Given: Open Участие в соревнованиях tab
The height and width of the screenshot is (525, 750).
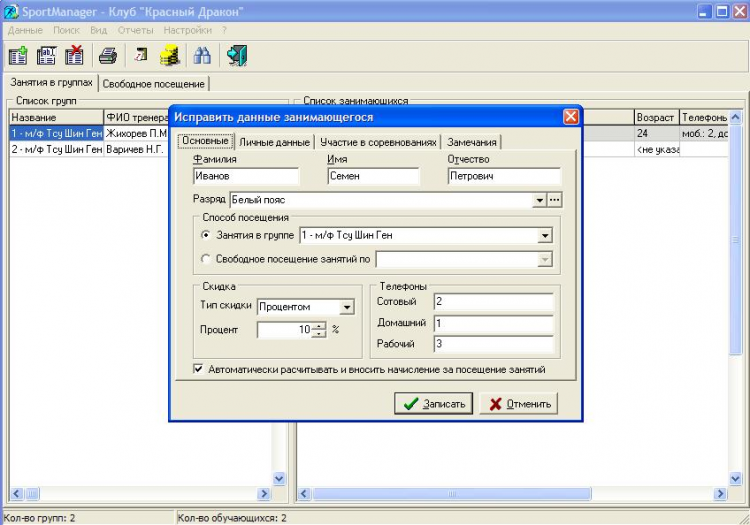Looking at the screenshot, I should [x=378, y=142].
